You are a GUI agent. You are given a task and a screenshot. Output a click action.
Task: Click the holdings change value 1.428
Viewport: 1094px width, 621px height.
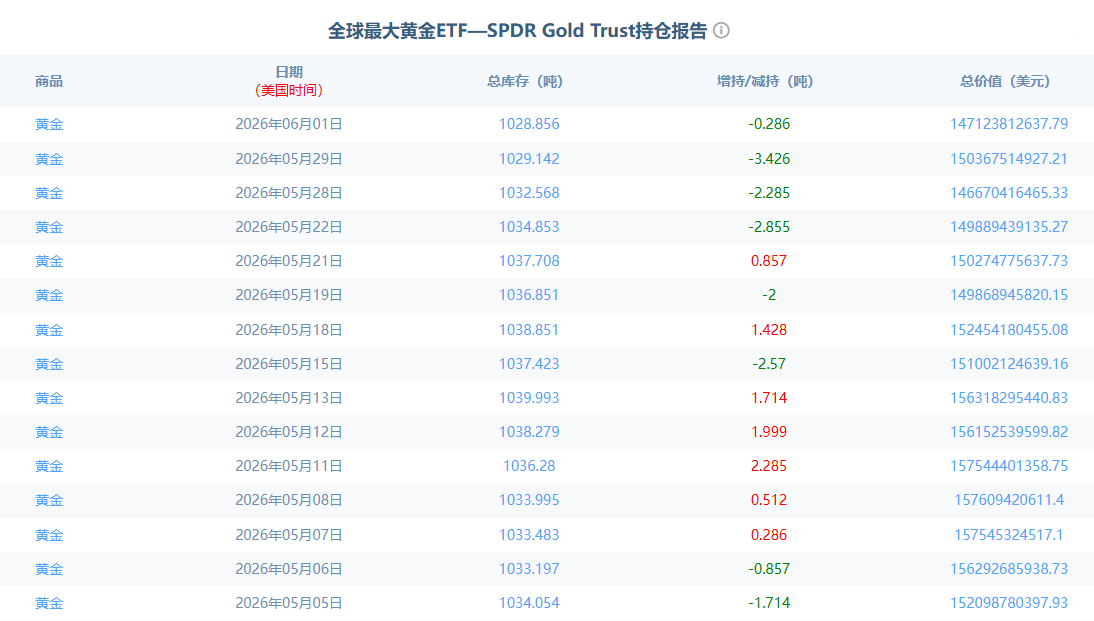pos(769,330)
